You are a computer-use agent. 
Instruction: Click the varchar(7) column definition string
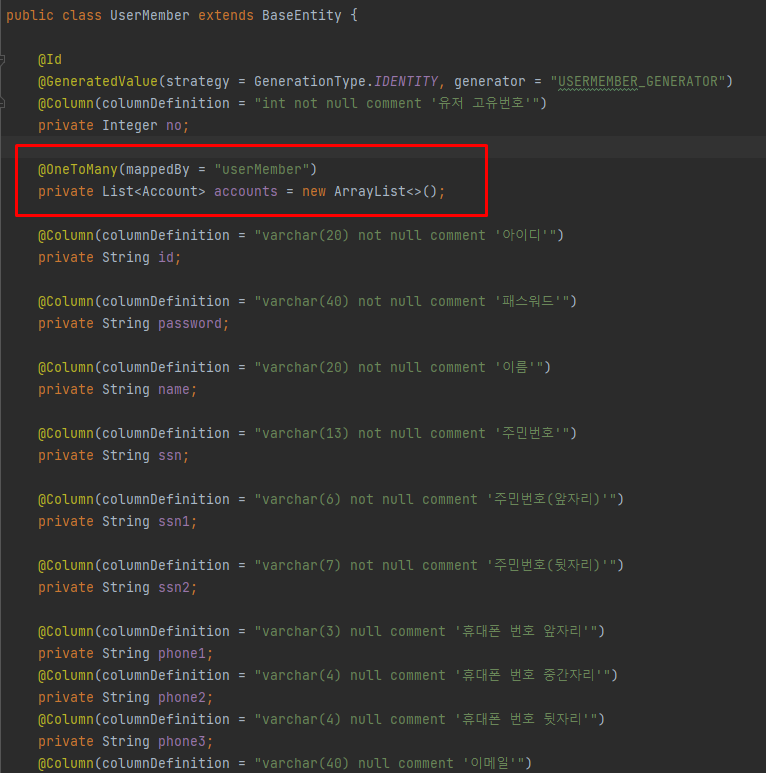[436, 566]
